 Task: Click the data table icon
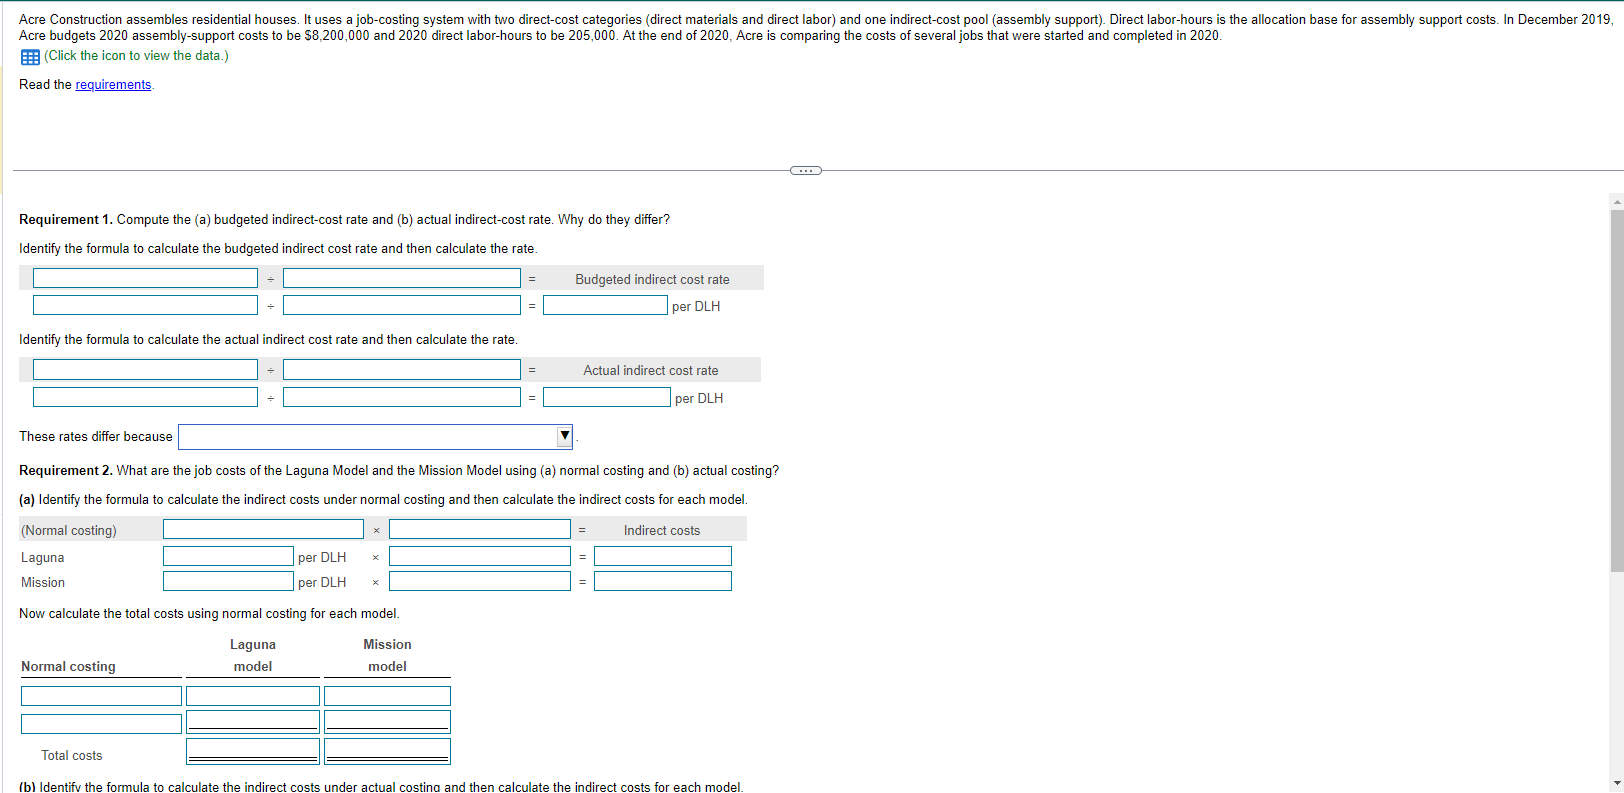click(30, 57)
